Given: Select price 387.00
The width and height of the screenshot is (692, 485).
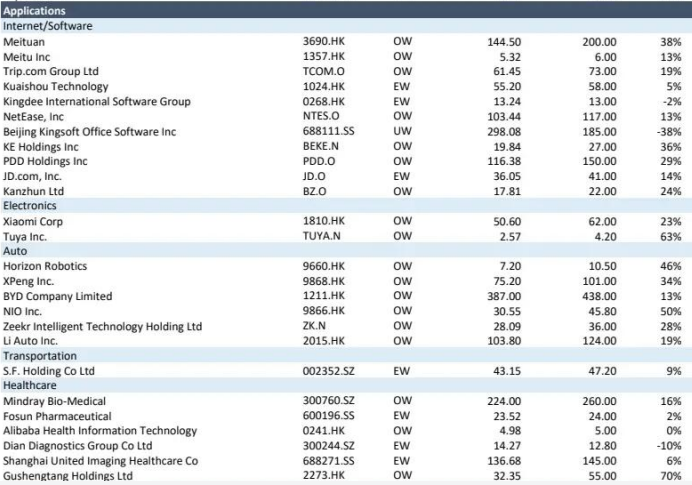Looking at the screenshot, I should click(x=504, y=296).
